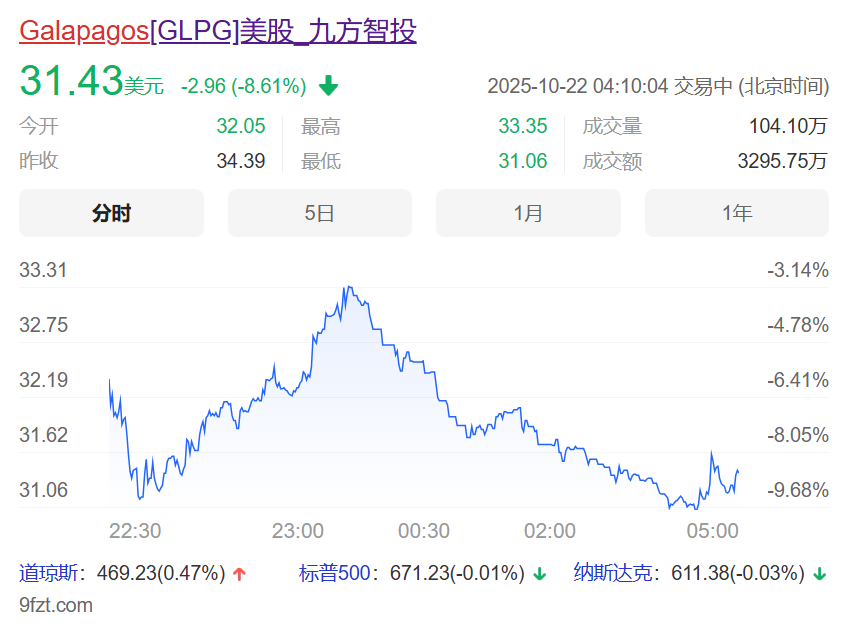The height and width of the screenshot is (634, 847).
Task: Click the 32.75 price axis label
Action: (x=43, y=325)
